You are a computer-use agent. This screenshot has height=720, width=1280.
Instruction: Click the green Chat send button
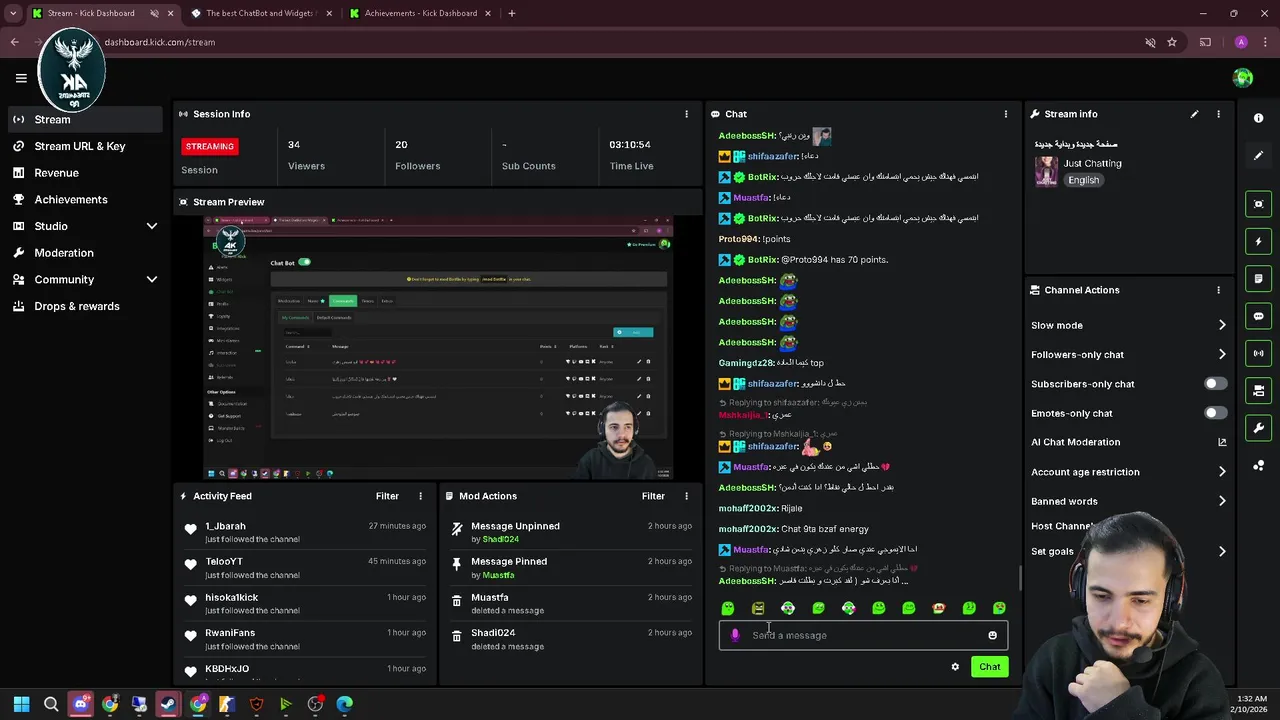[x=989, y=667]
